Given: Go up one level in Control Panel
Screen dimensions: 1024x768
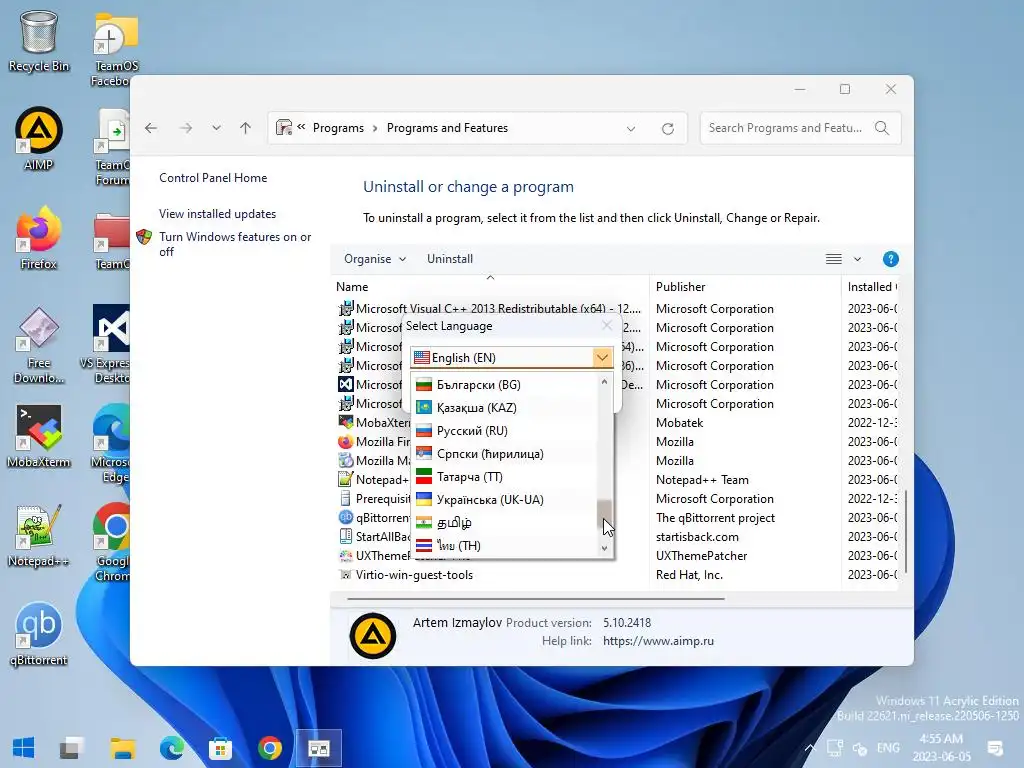Looking at the screenshot, I should click(x=246, y=128).
